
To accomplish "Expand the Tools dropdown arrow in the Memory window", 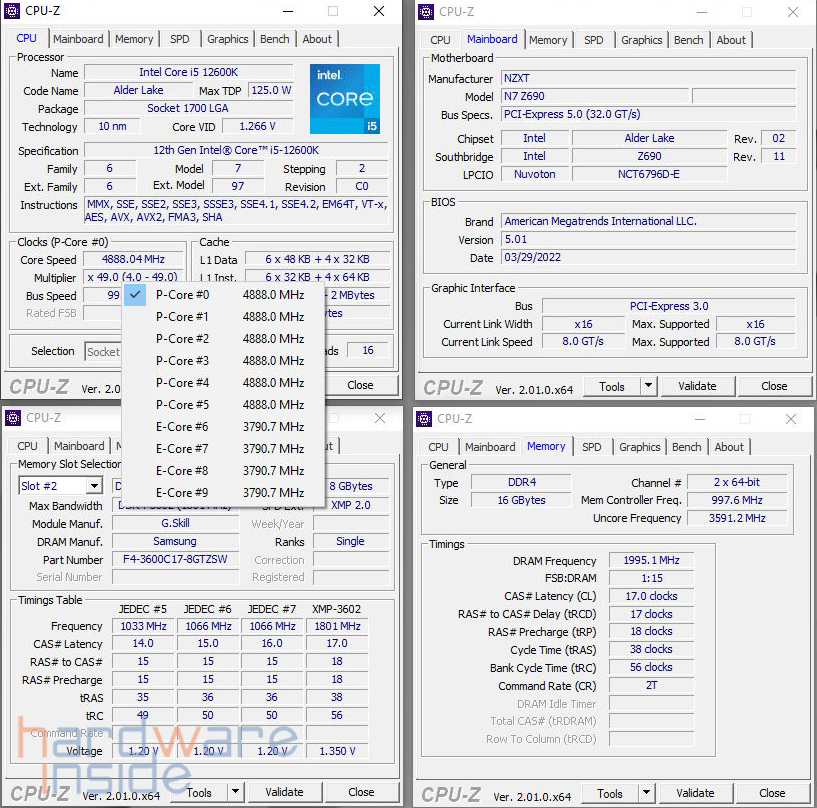I will tap(648, 794).
